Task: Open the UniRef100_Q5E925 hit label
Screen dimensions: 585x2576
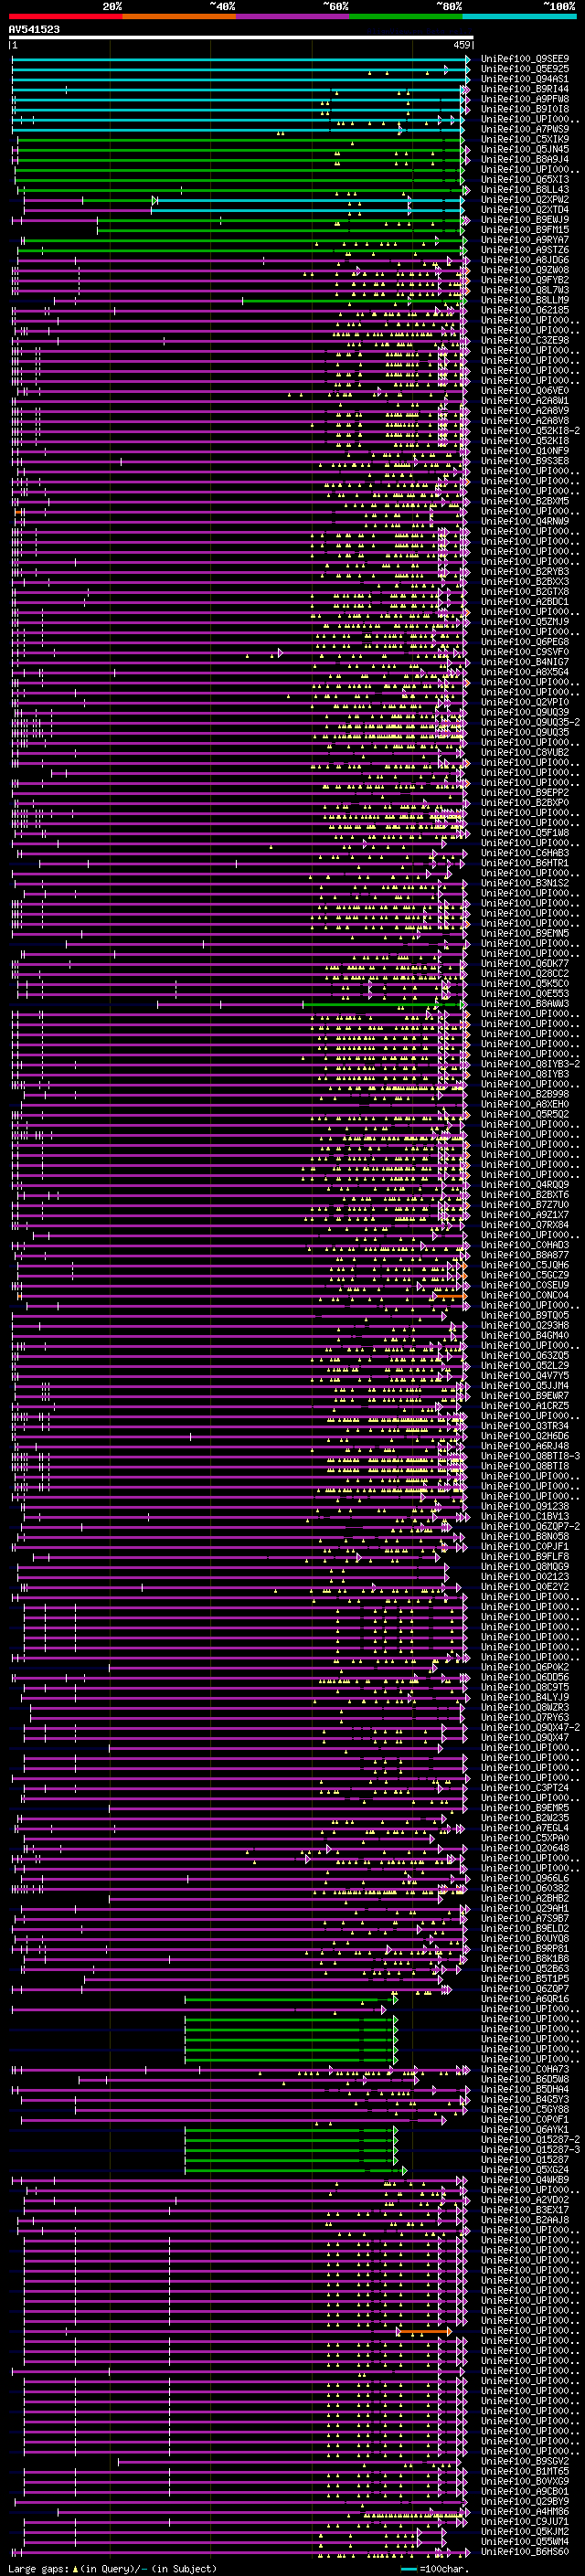Action: tap(525, 69)
